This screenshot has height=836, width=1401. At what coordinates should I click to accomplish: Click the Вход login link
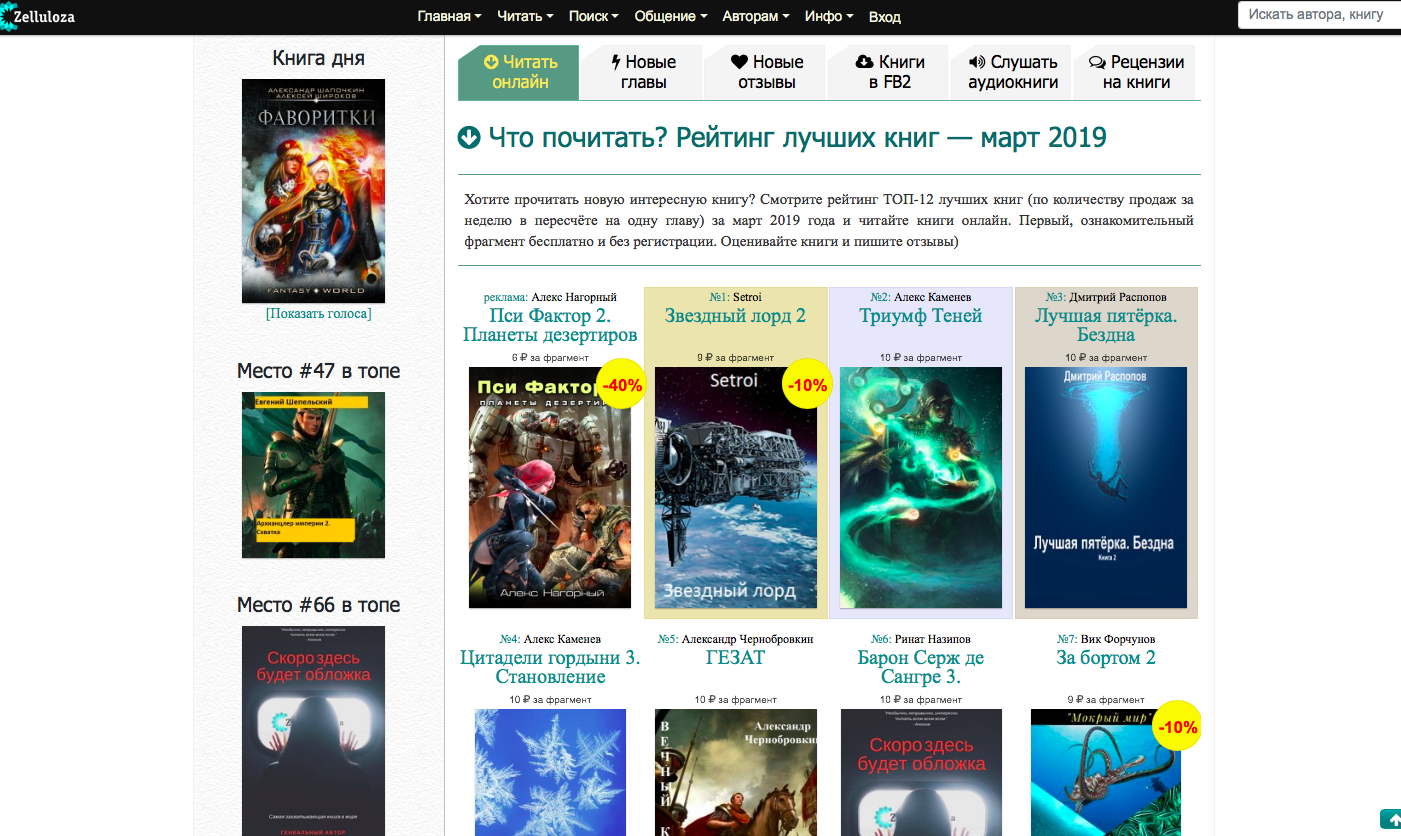tap(885, 17)
